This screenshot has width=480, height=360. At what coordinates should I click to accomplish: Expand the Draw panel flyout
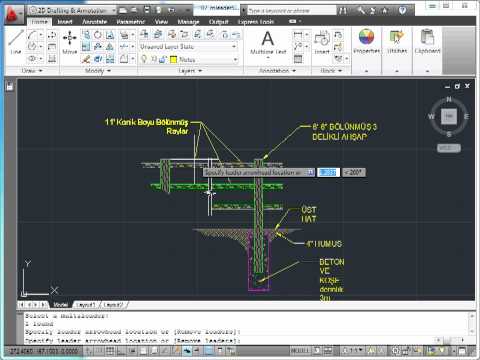pyautogui.click(x=32, y=71)
